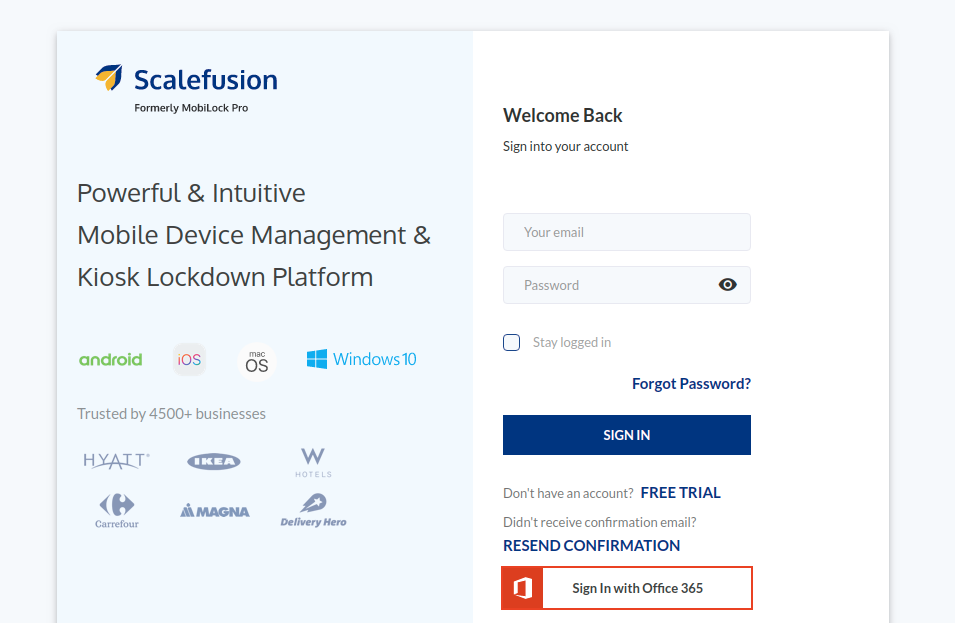Click the 'Stay logged in' label
This screenshot has height=623, width=955.
coord(572,342)
